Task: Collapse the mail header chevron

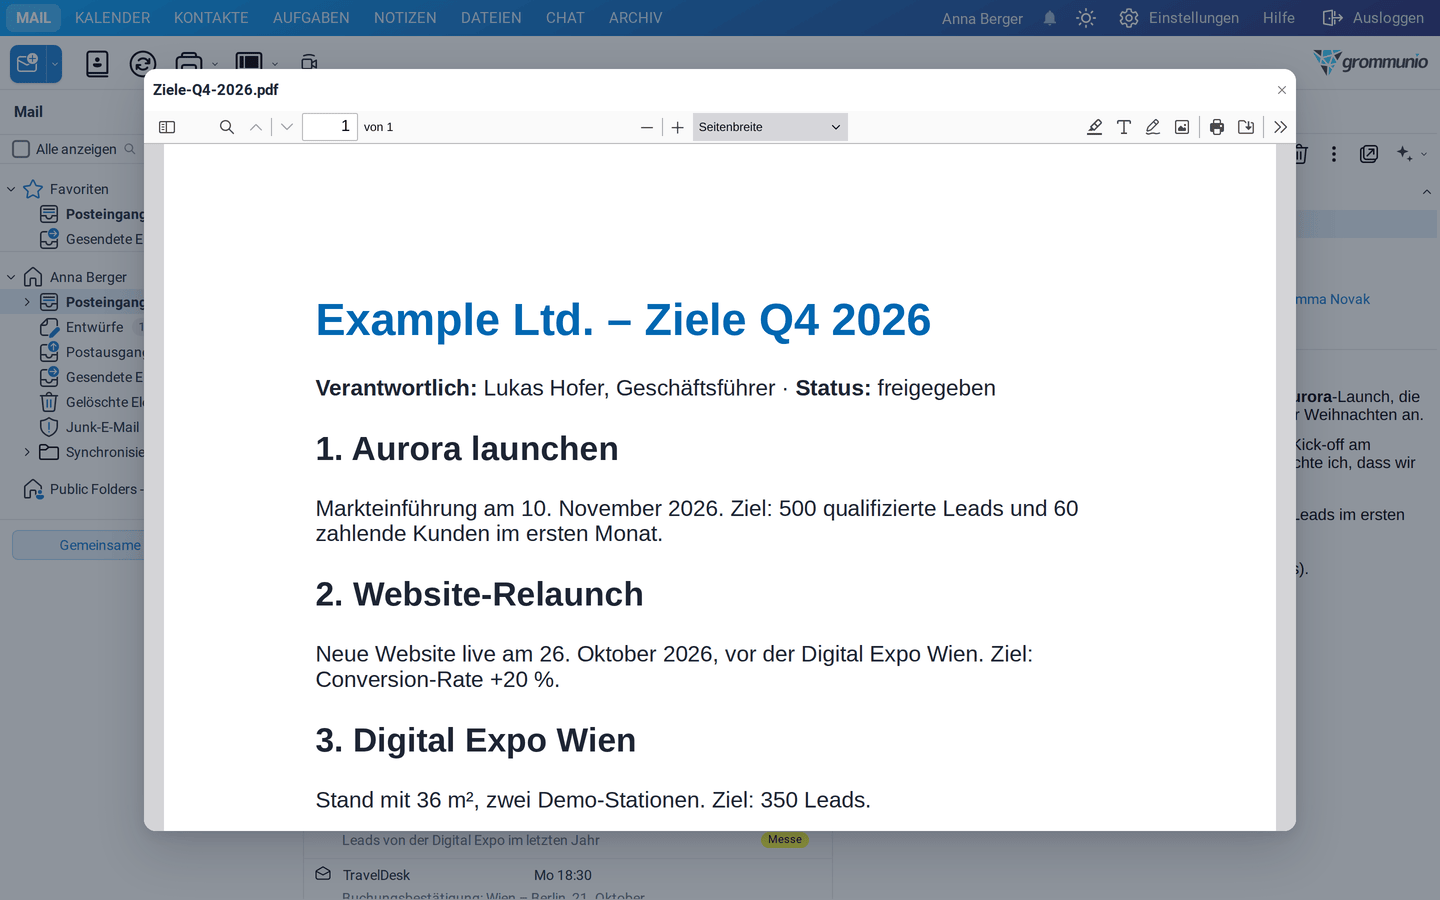Action: point(1427,192)
